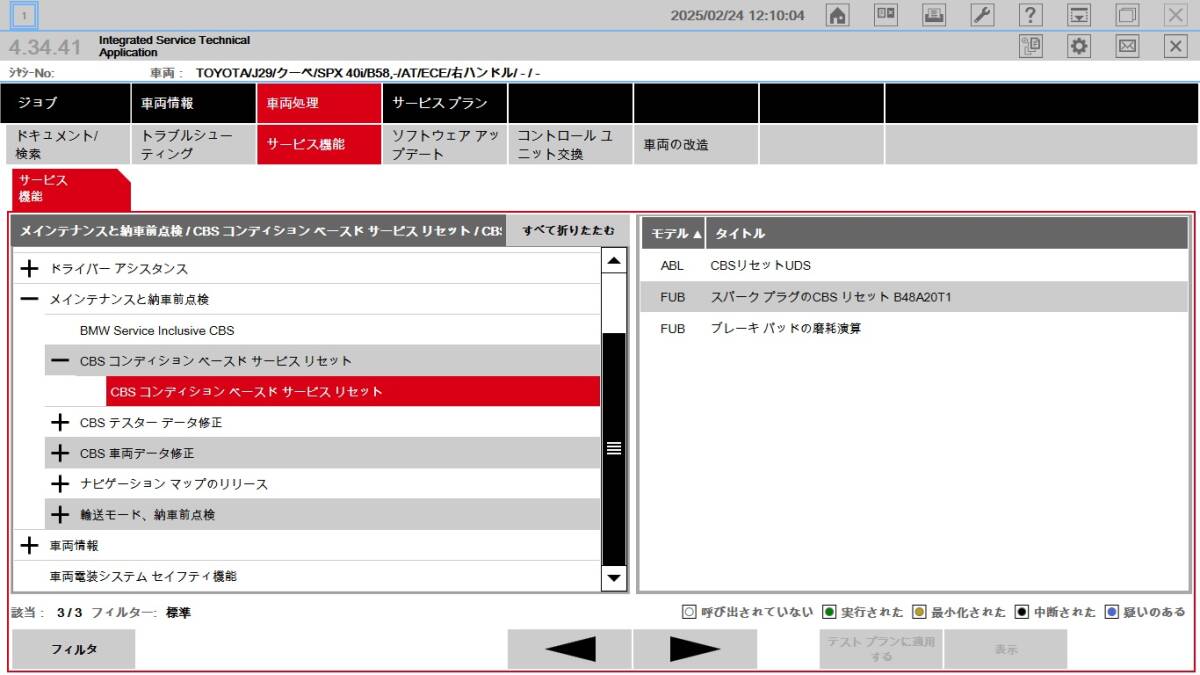
Task: Open the 車両情報 top menu tab
Action: click(193, 103)
